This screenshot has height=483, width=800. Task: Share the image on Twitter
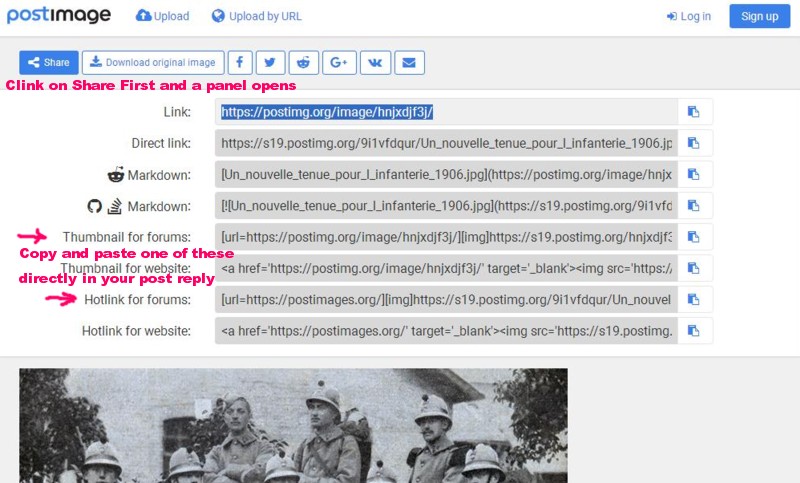pos(270,63)
